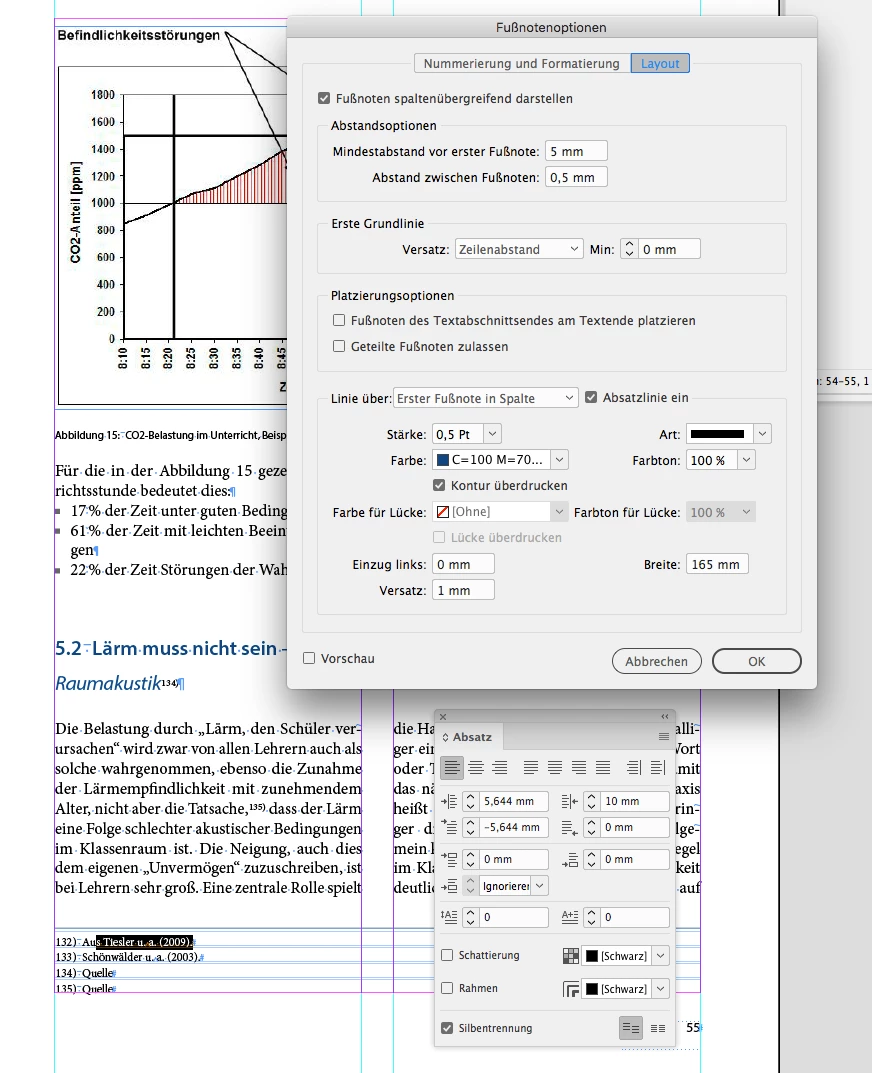Click the space before paragraph icon
The image size is (872, 1073).
pyautogui.click(x=449, y=859)
